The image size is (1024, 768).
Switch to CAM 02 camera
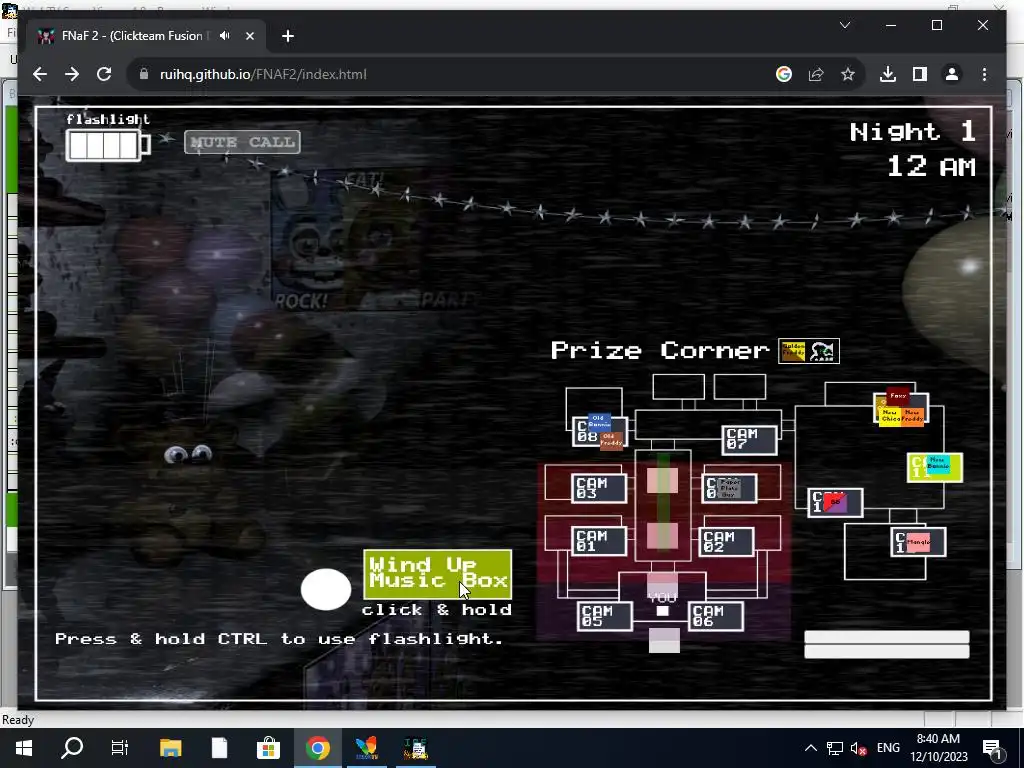(x=726, y=541)
